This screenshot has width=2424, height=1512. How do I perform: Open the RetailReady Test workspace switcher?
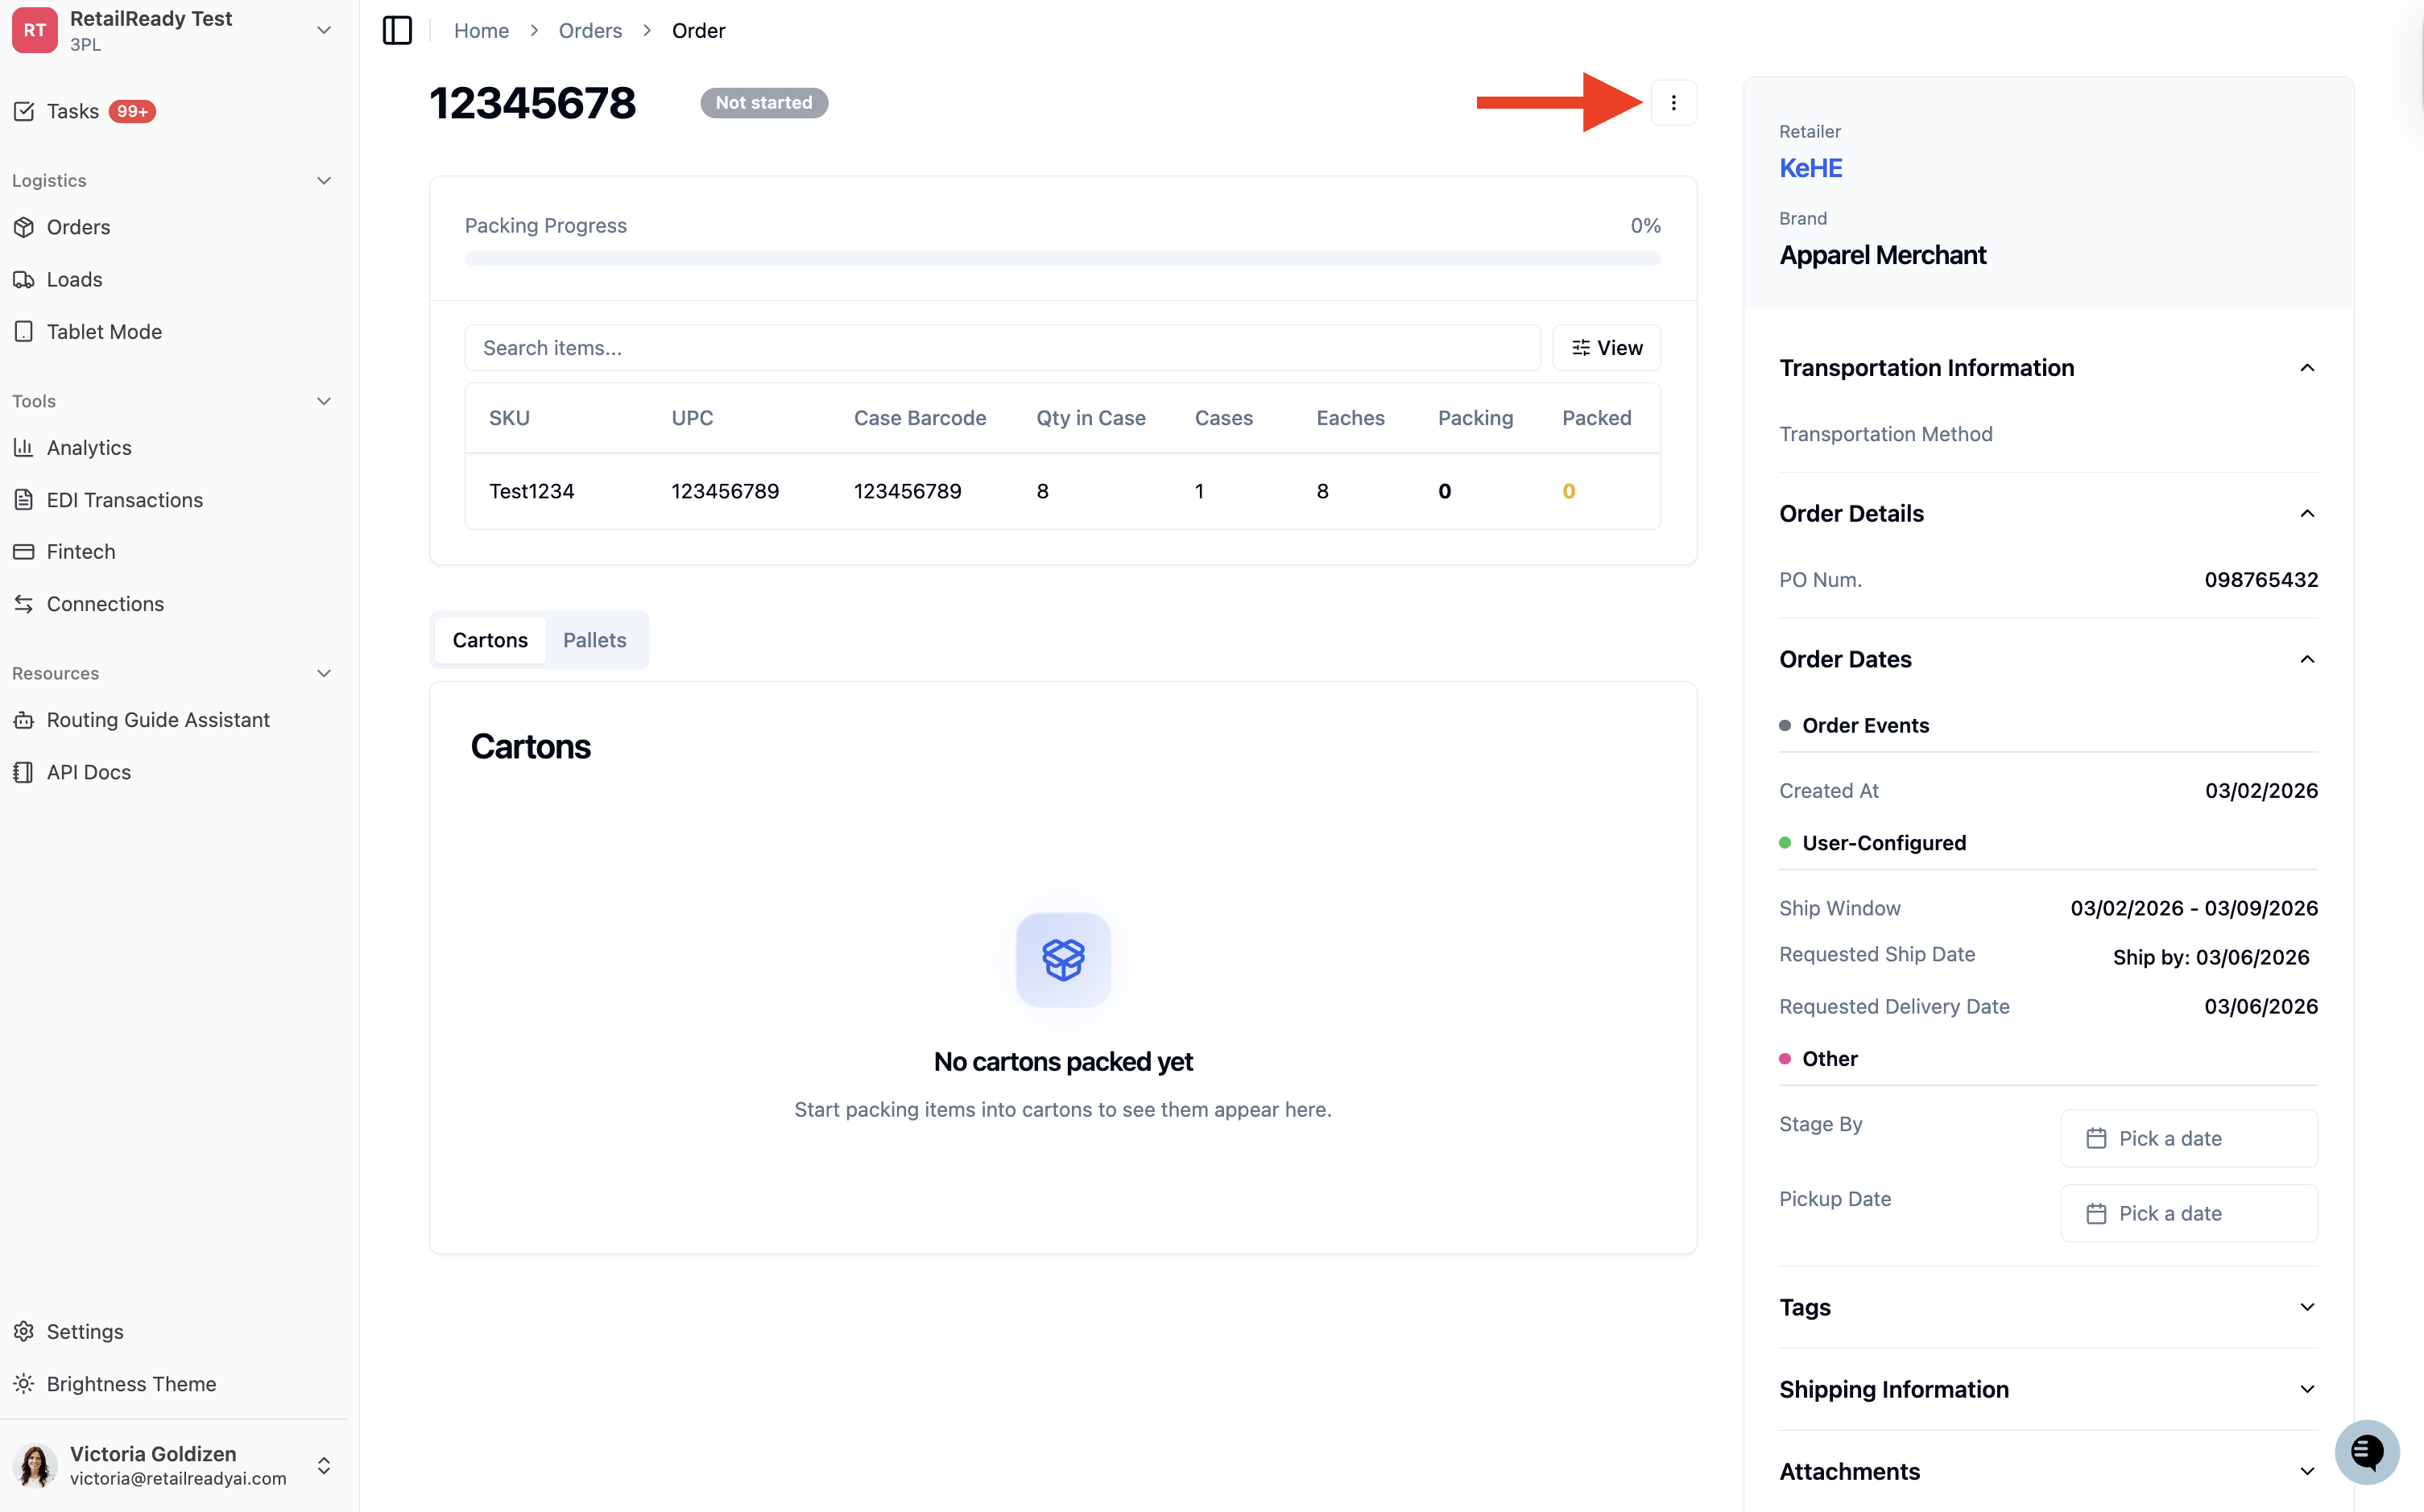[x=173, y=31]
